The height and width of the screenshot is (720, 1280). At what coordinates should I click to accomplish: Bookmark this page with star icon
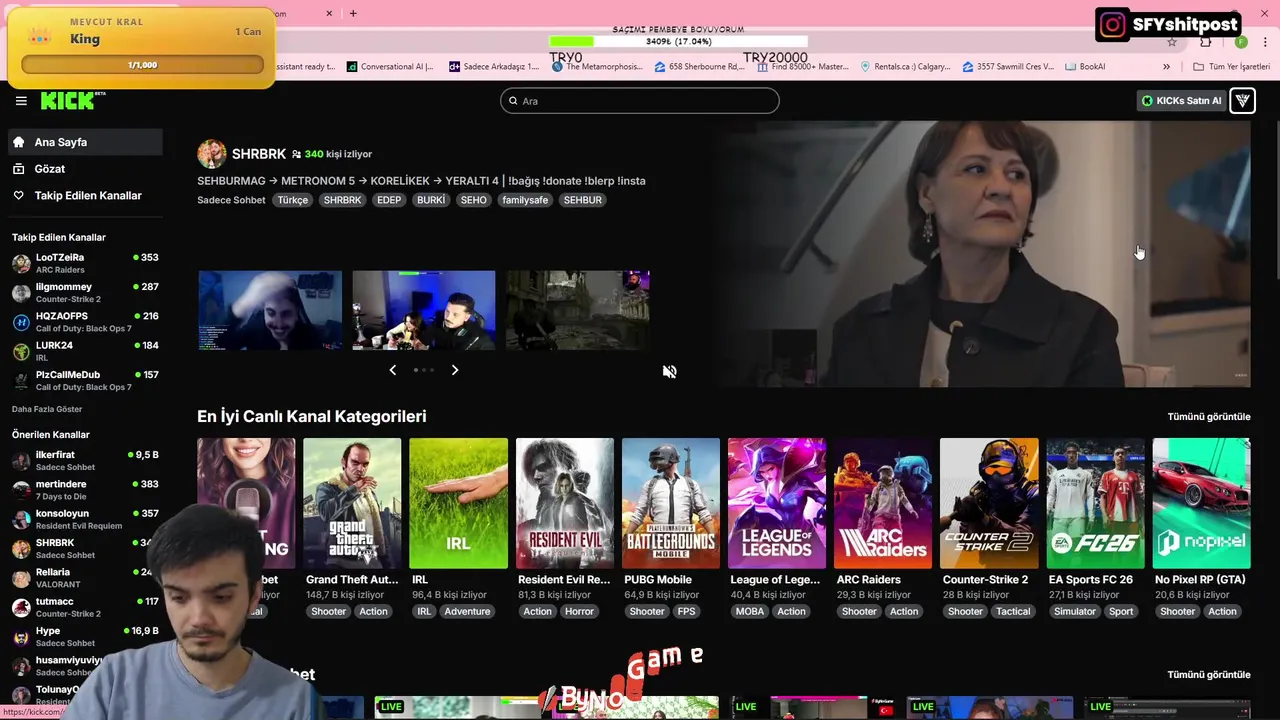[x=1172, y=42]
